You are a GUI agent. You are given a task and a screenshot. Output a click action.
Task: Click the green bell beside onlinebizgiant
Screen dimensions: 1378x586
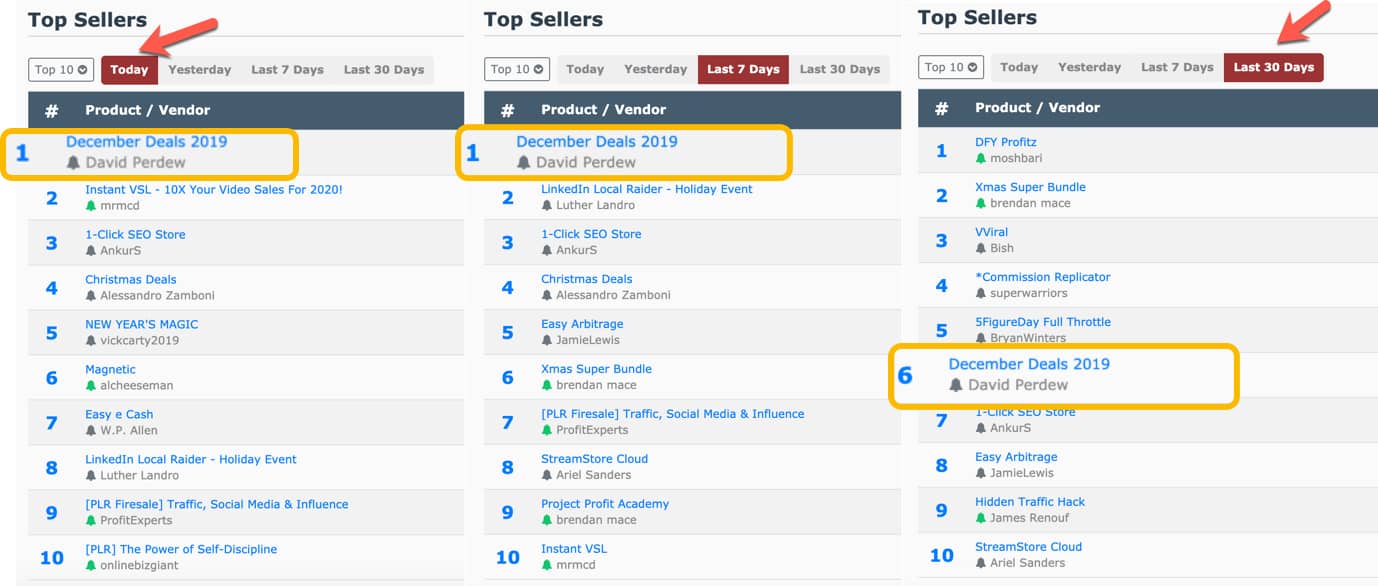pos(91,566)
